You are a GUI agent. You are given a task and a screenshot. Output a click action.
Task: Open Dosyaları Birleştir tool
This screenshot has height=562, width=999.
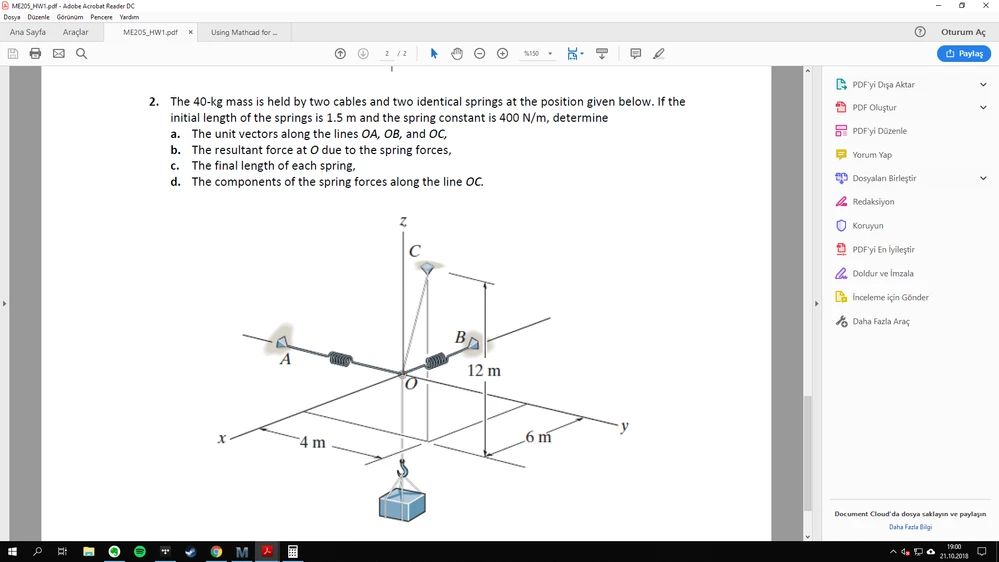click(884, 178)
